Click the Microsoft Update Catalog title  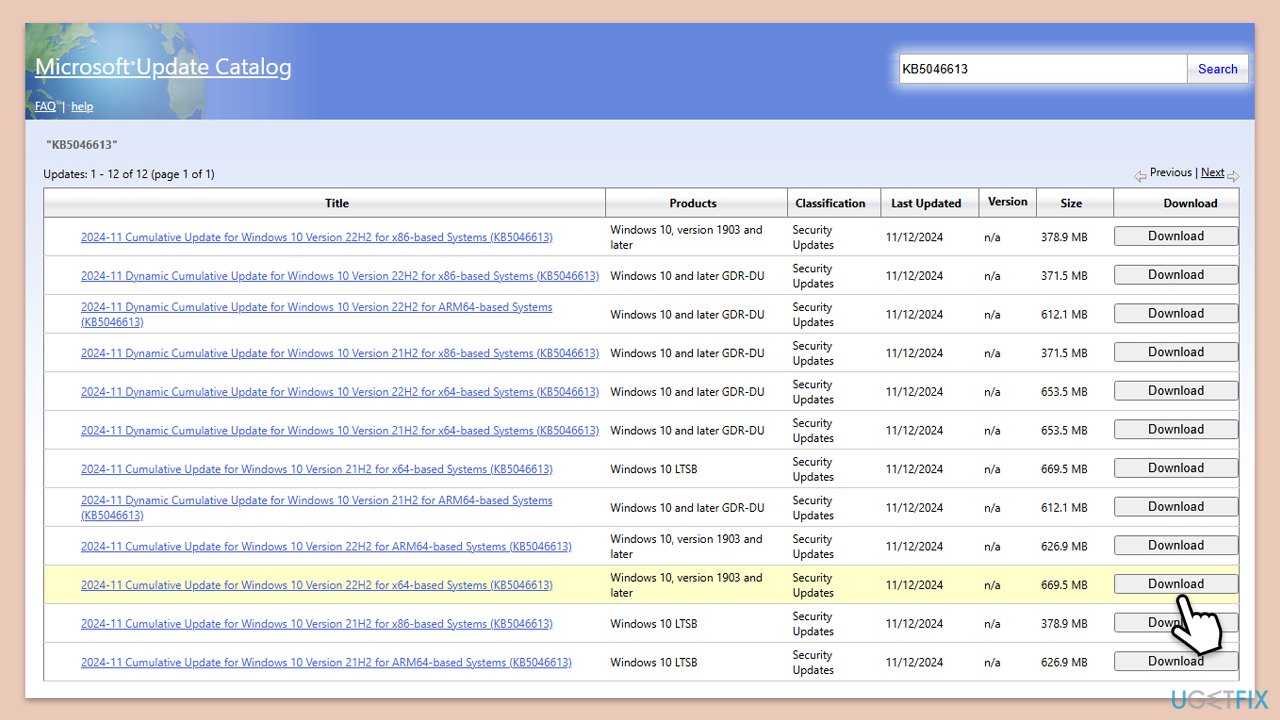point(163,67)
